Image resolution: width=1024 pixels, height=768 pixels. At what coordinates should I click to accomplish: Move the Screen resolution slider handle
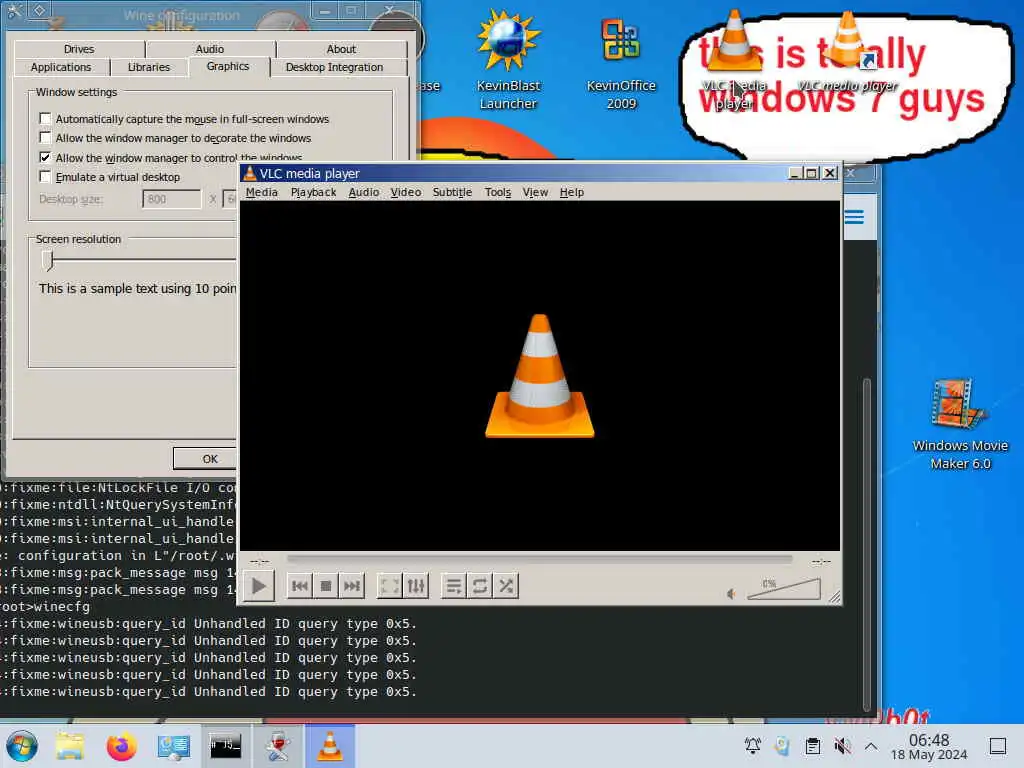click(x=48, y=260)
